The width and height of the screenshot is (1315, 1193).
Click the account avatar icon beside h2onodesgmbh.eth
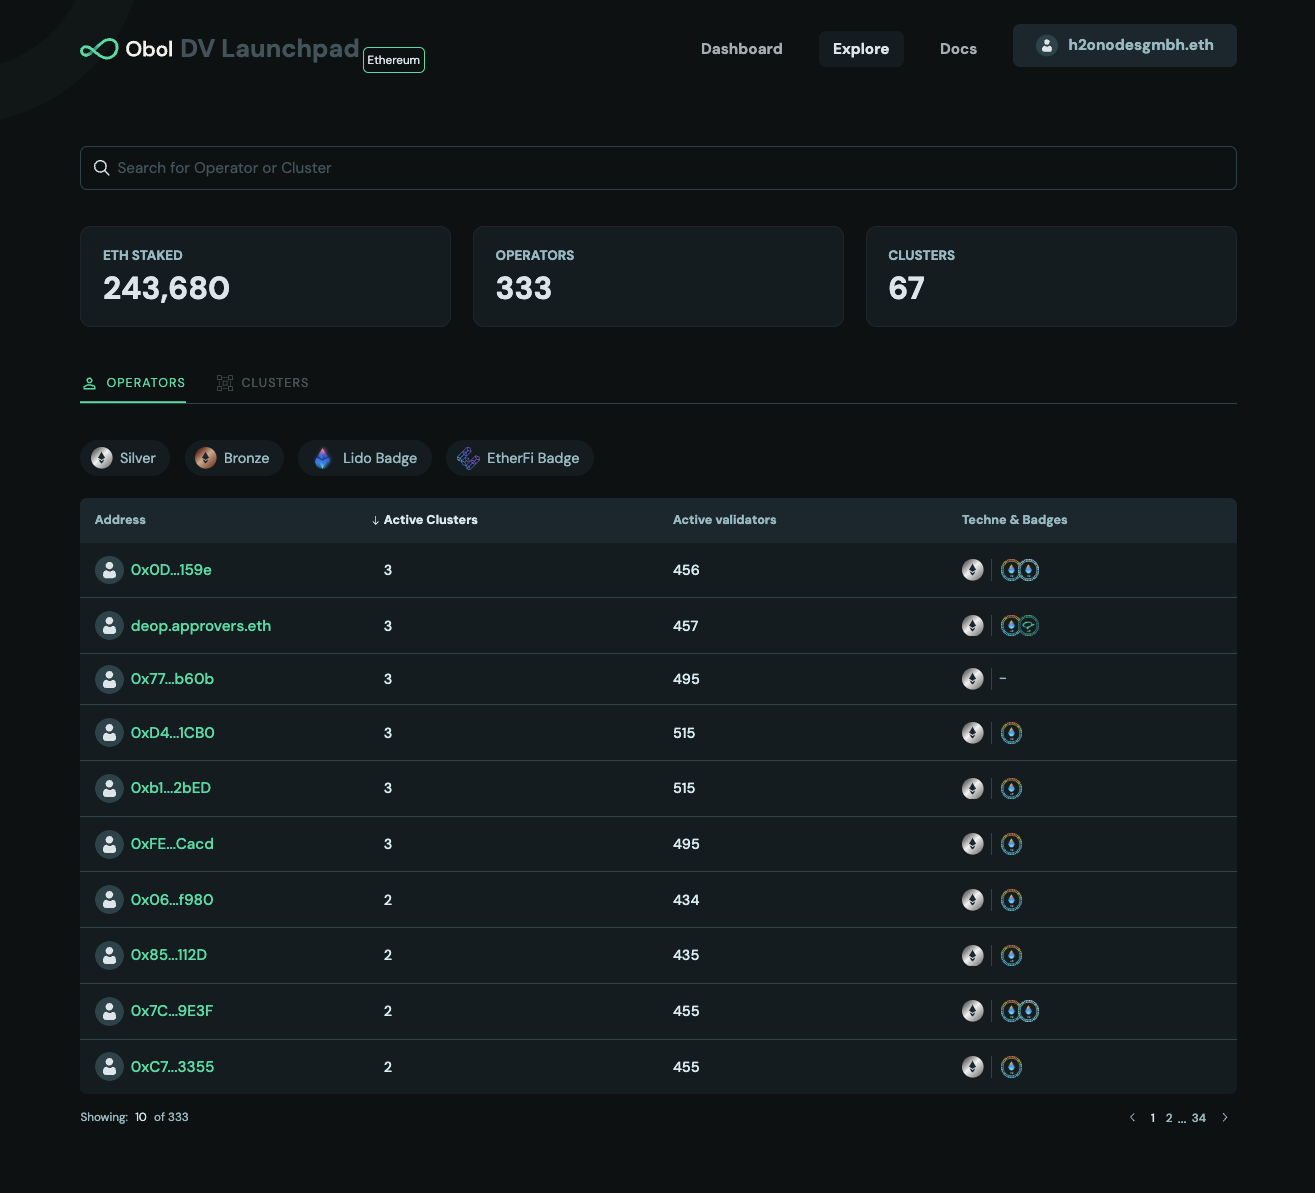pyautogui.click(x=1046, y=46)
